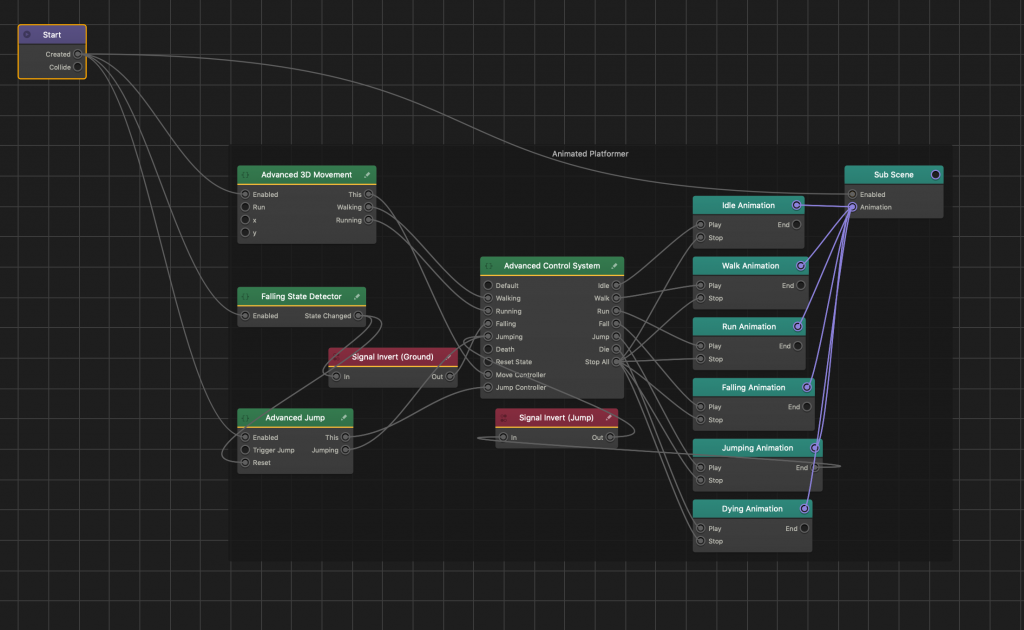1024x630 pixels.
Task: Click the purple icon on Dying Animation header
Action: click(x=804, y=508)
